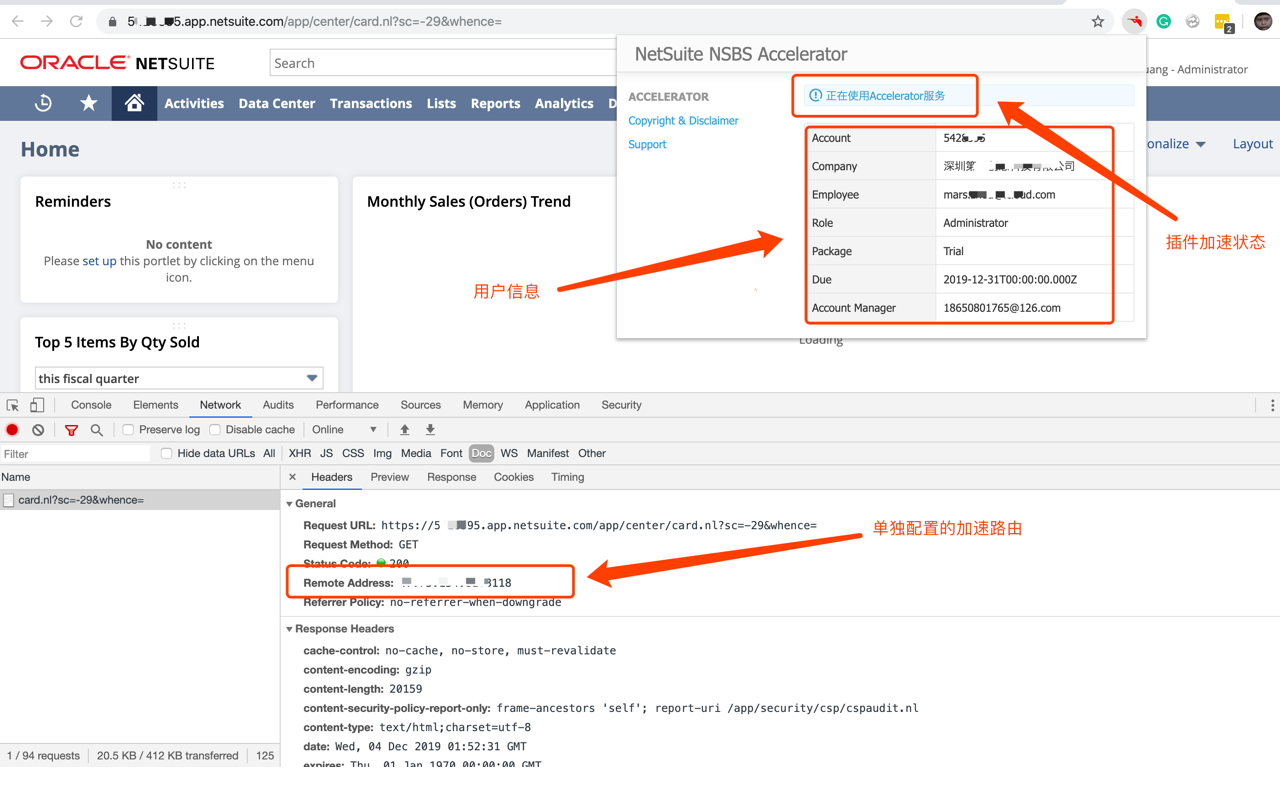1280x800 pixels.
Task: Open NetSuite Shortcuts star icon
Action: tap(89, 103)
